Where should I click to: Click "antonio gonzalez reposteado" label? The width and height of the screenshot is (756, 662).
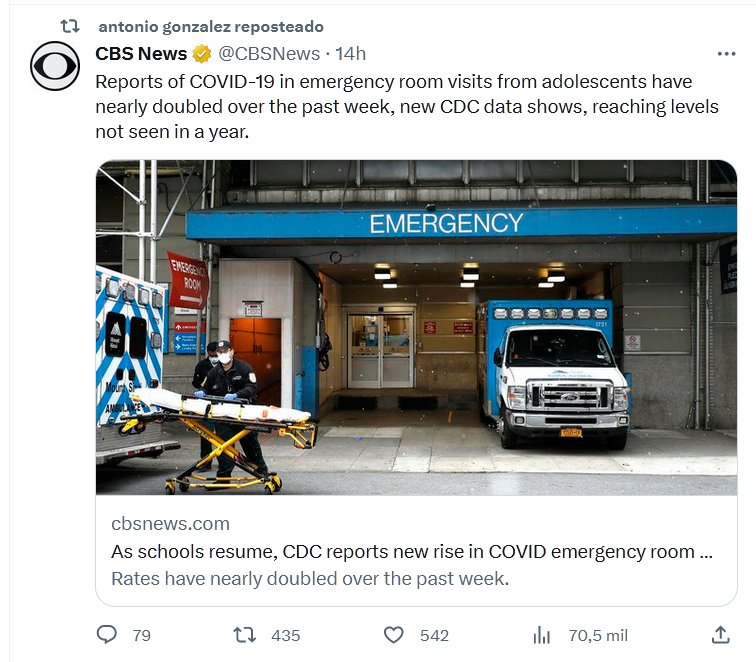[211, 27]
